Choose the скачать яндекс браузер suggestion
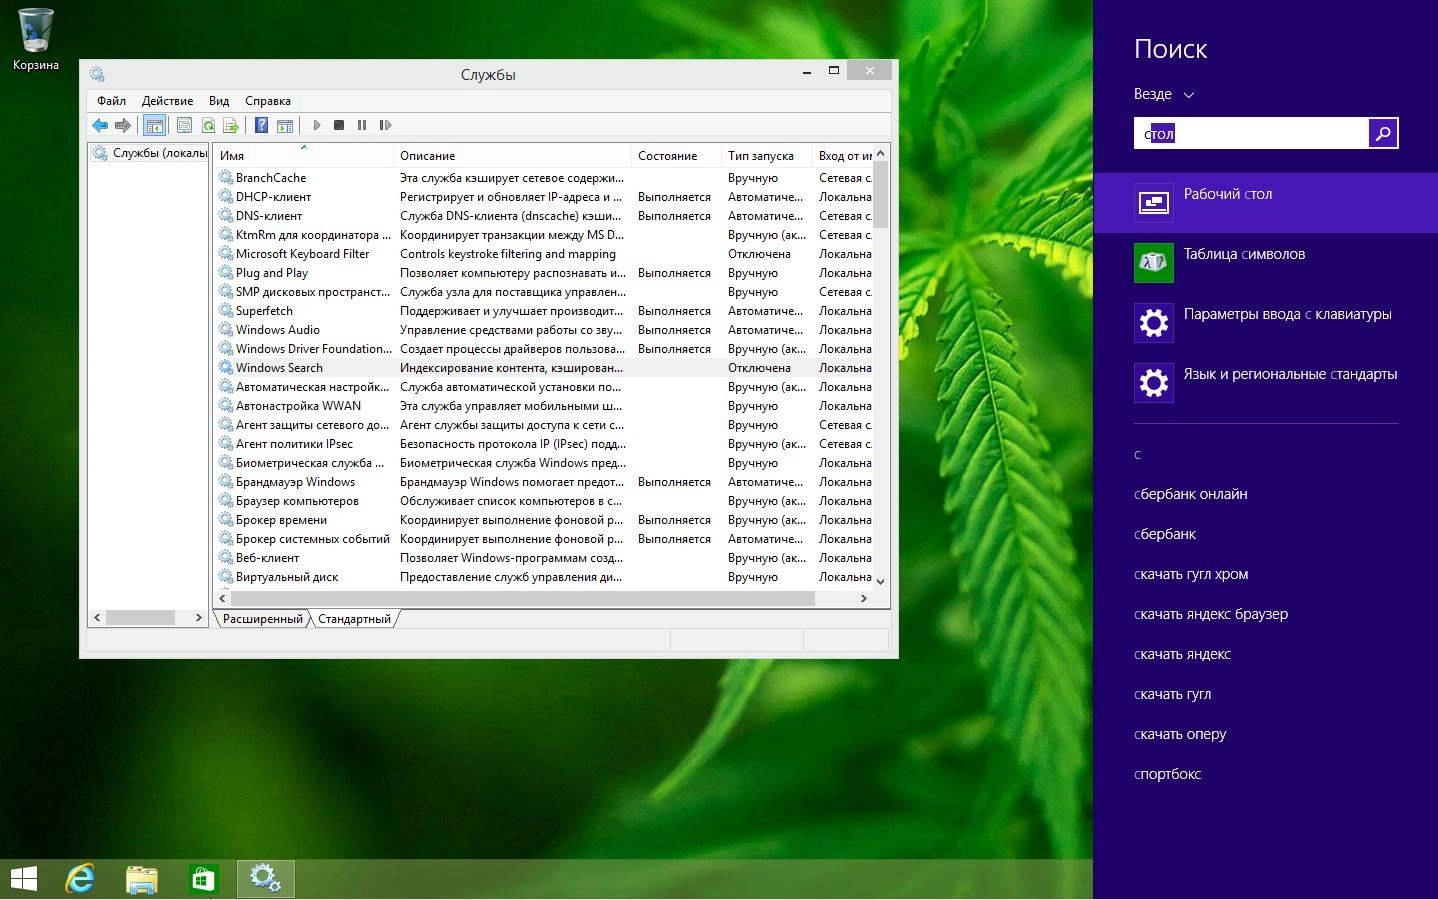This screenshot has height=900, width=1438. (x=1211, y=614)
